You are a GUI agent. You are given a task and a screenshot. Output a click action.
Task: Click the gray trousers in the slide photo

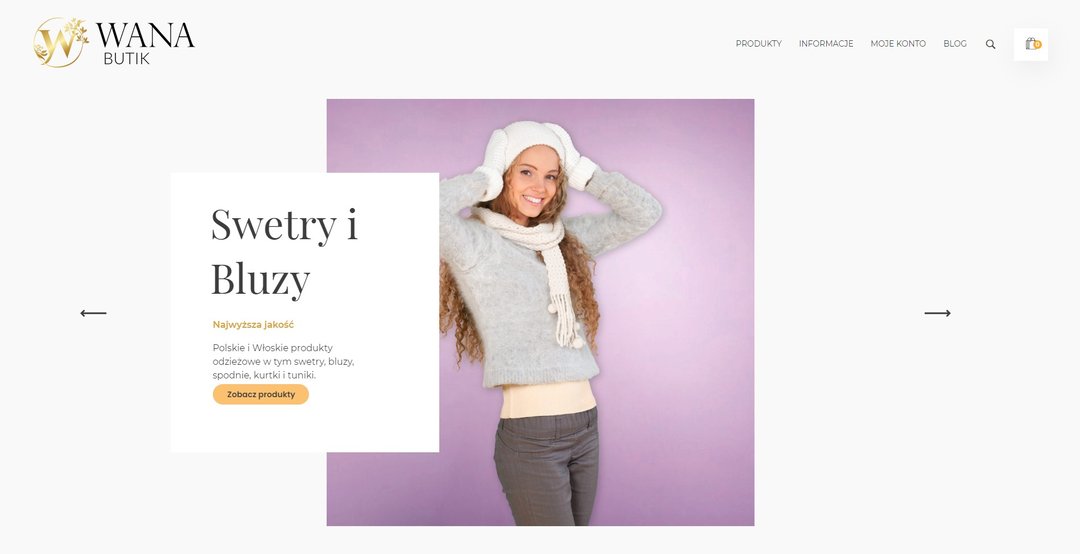point(547,466)
